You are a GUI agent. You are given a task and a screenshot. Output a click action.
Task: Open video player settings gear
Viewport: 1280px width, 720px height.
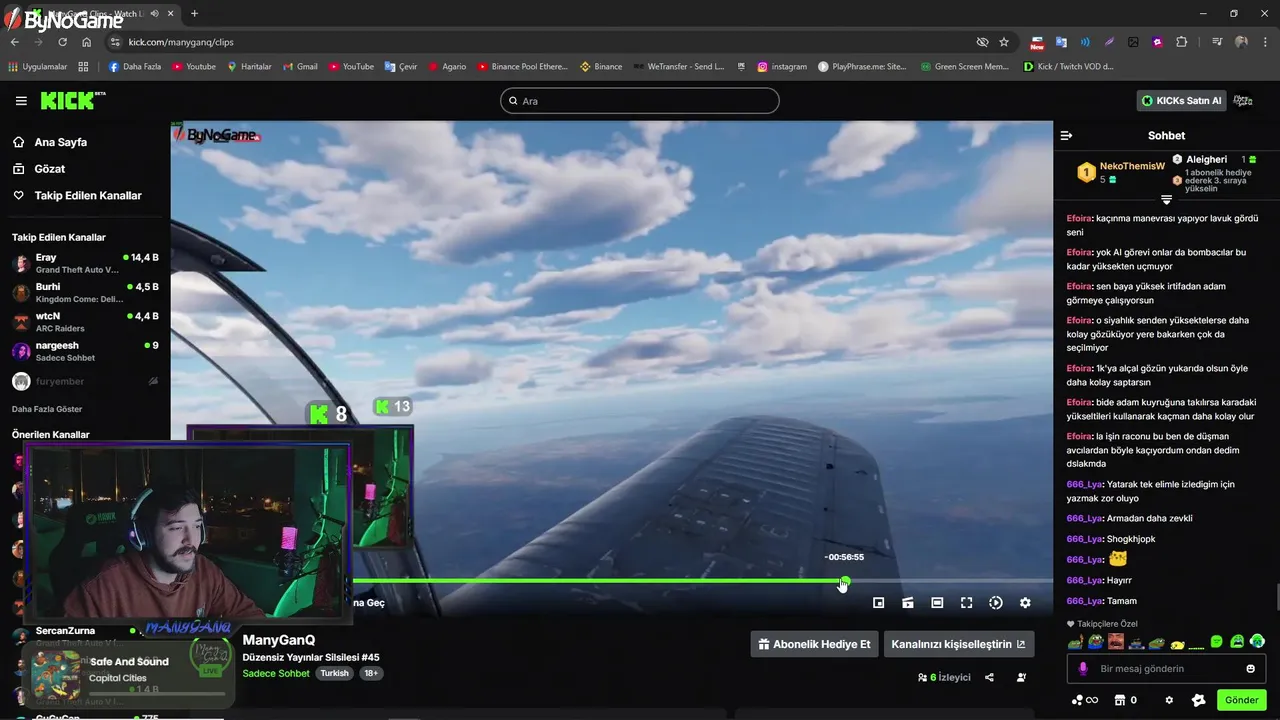[1025, 603]
